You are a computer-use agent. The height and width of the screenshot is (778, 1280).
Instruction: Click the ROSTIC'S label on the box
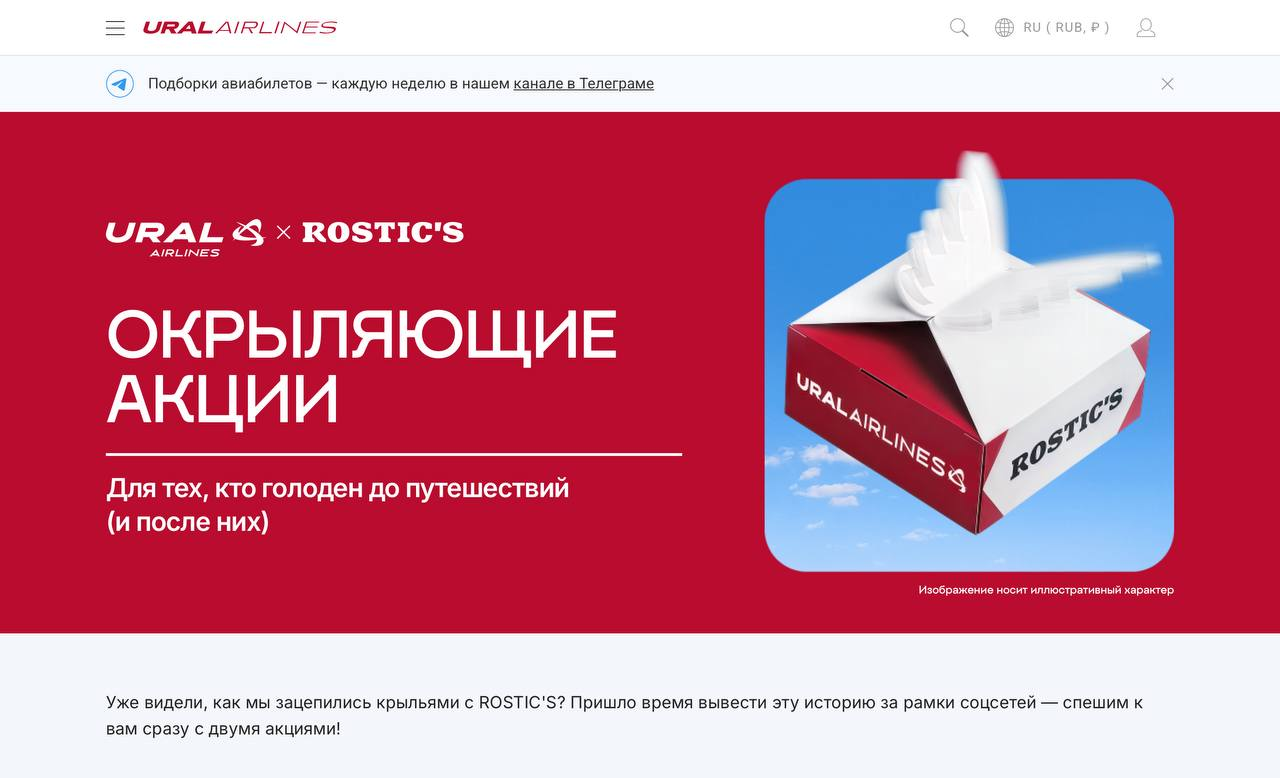click(1066, 434)
